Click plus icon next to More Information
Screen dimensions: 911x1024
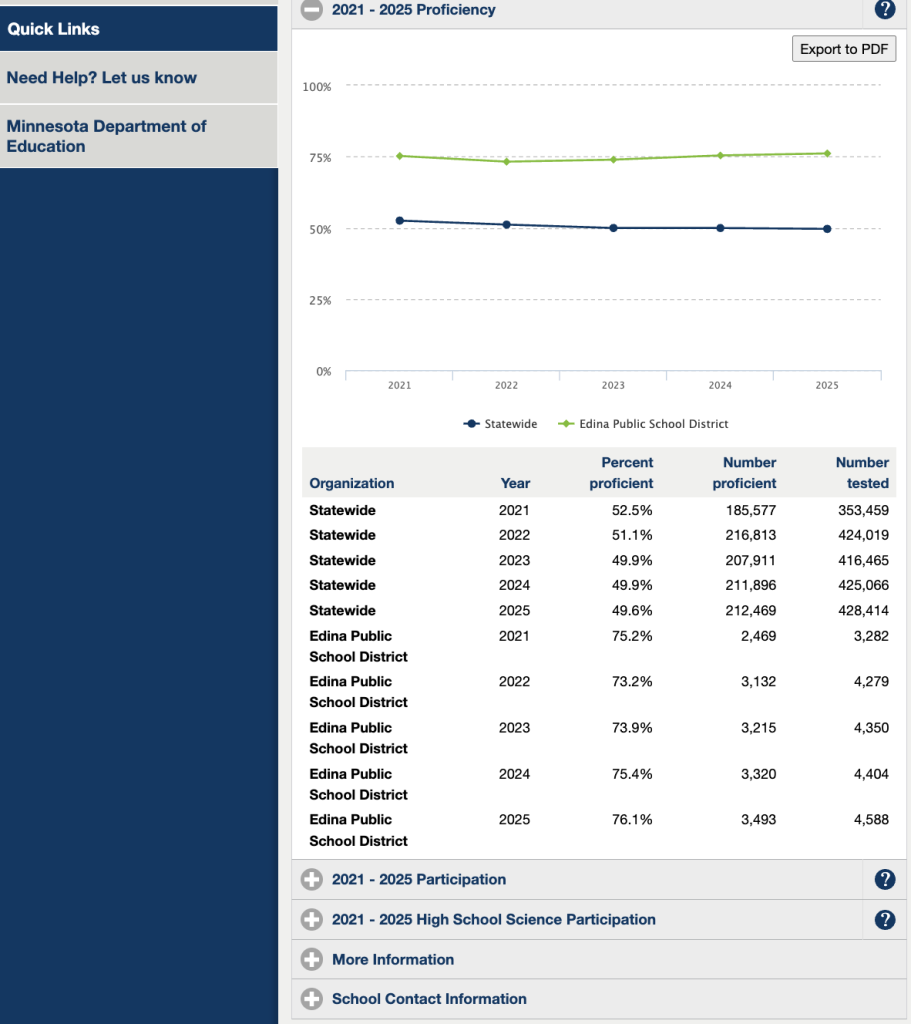(x=312, y=960)
